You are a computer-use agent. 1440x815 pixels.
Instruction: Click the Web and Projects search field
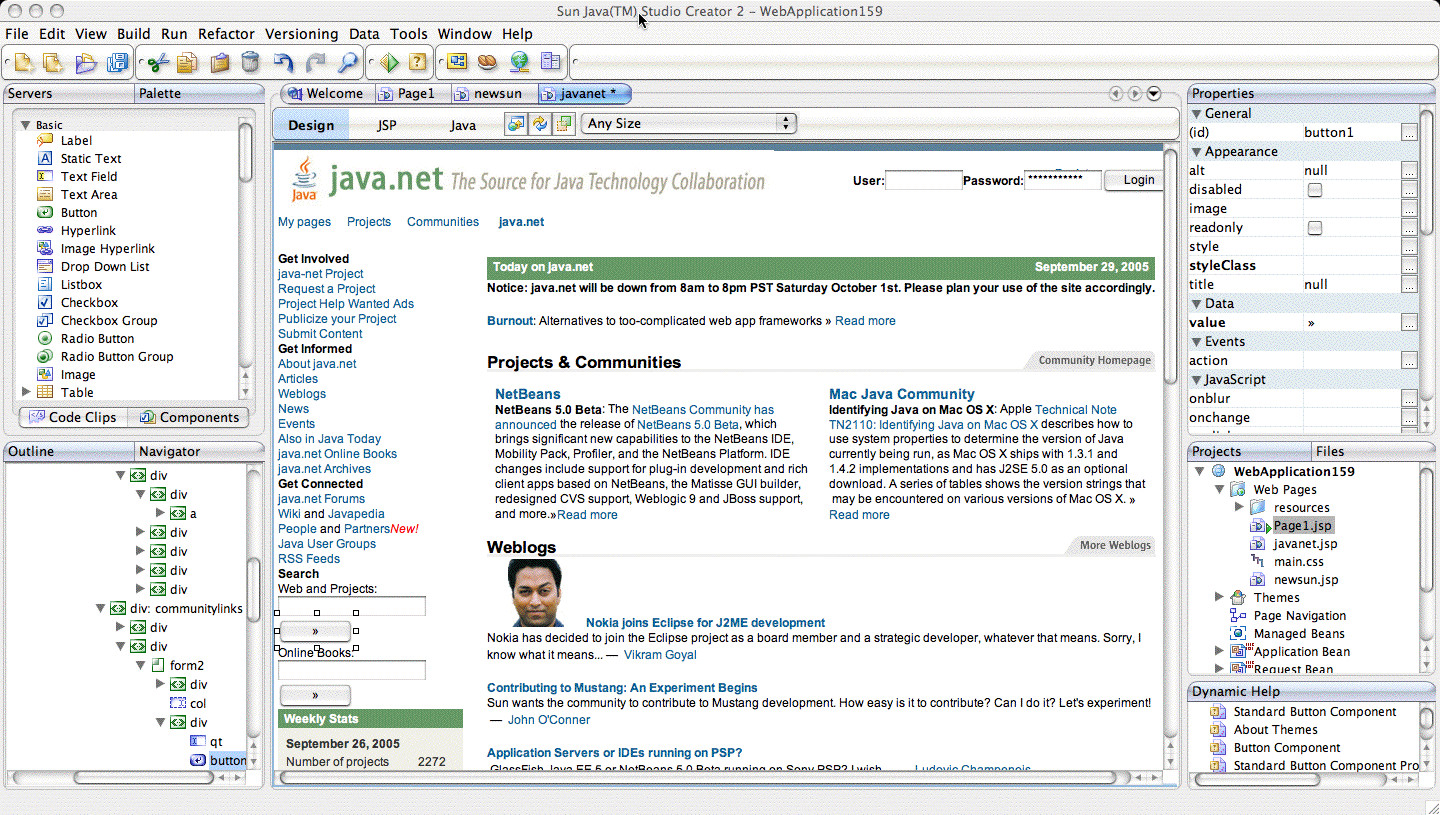[x=352, y=606]
